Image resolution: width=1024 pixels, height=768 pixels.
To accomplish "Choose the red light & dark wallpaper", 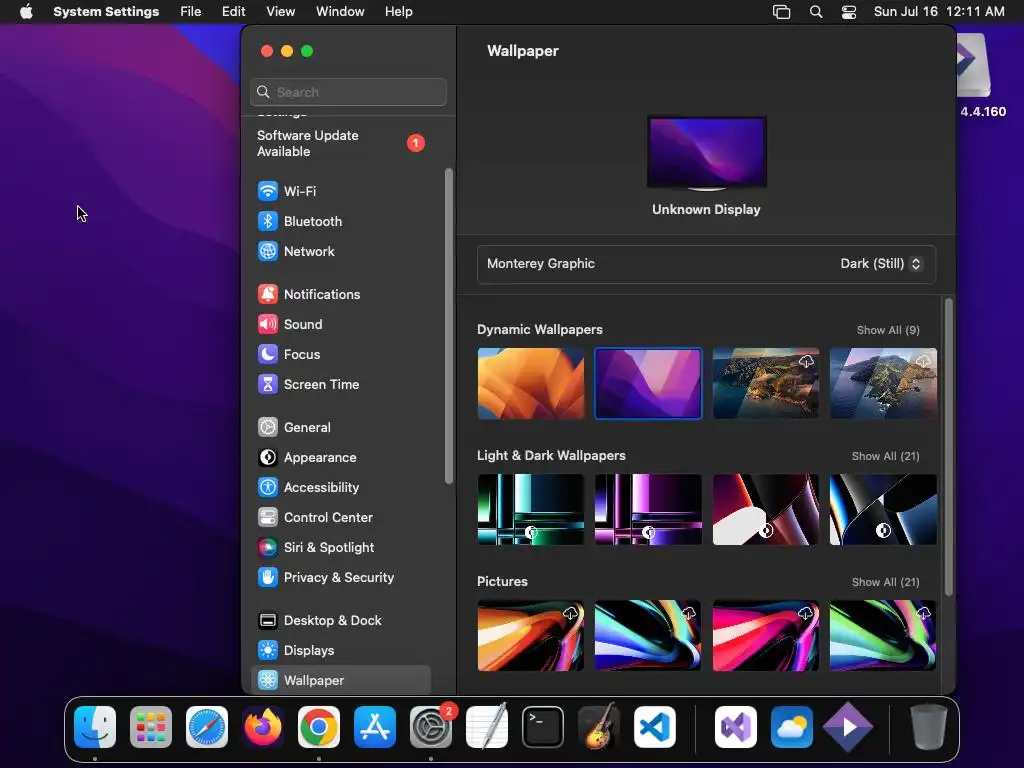I will click(765, 509).
